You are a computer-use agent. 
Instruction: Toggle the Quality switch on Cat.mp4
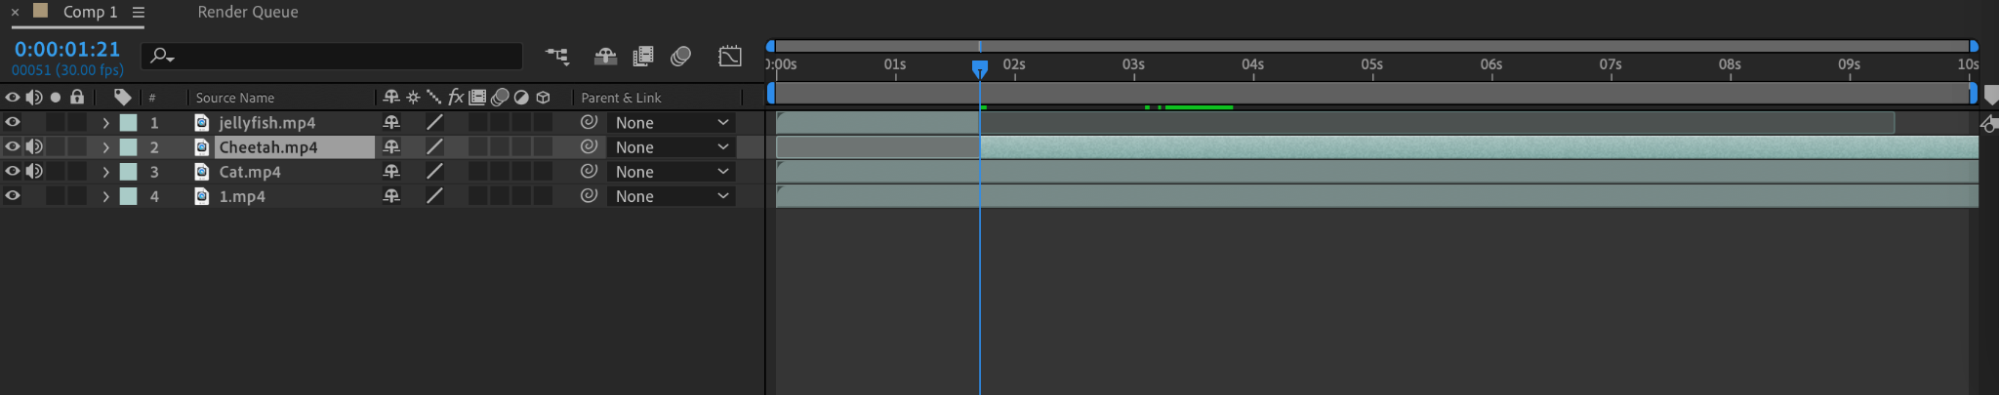pos(434,171)
